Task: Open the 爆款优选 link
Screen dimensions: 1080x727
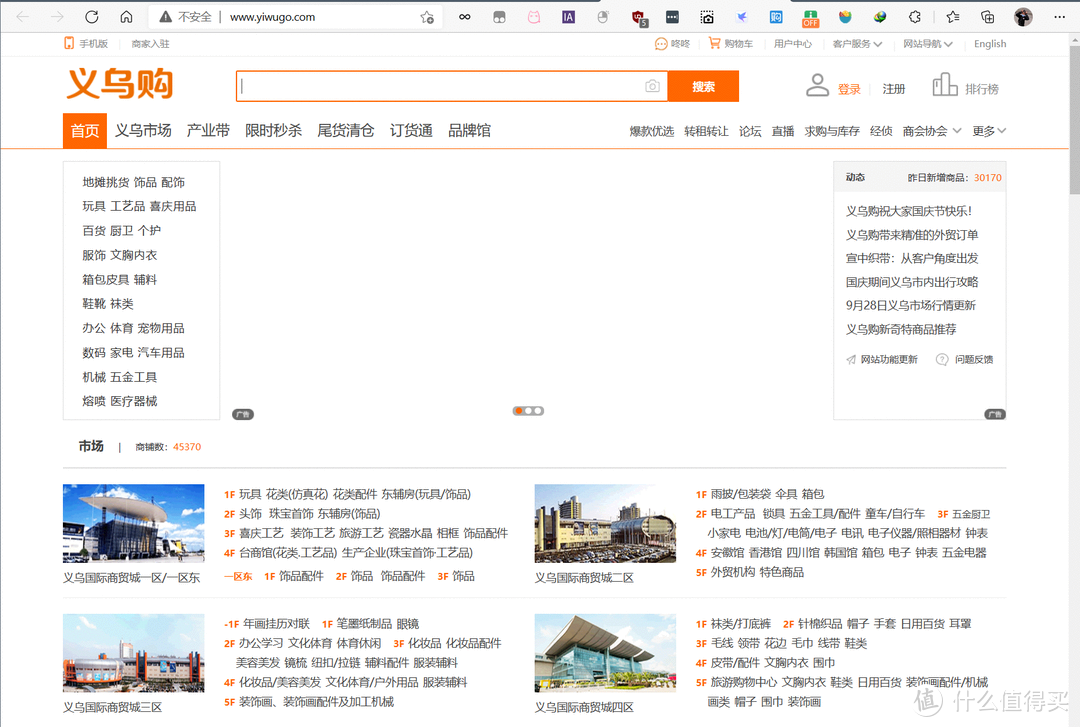Action: coord(652,131)
